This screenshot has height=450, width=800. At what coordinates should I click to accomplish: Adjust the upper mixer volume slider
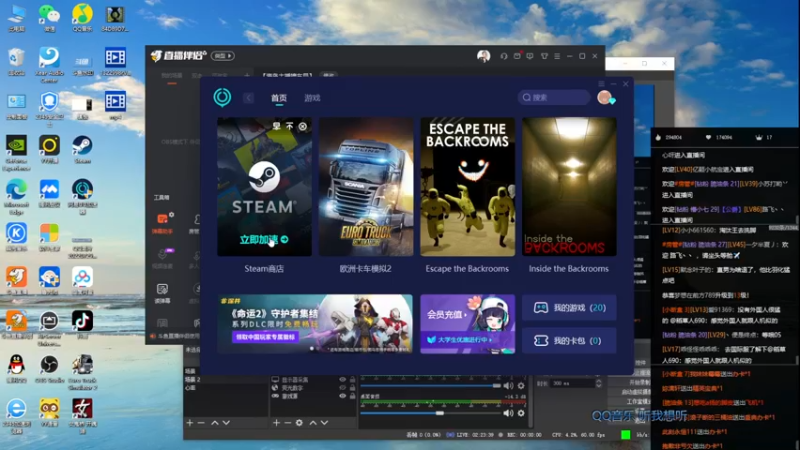point(431,386)
